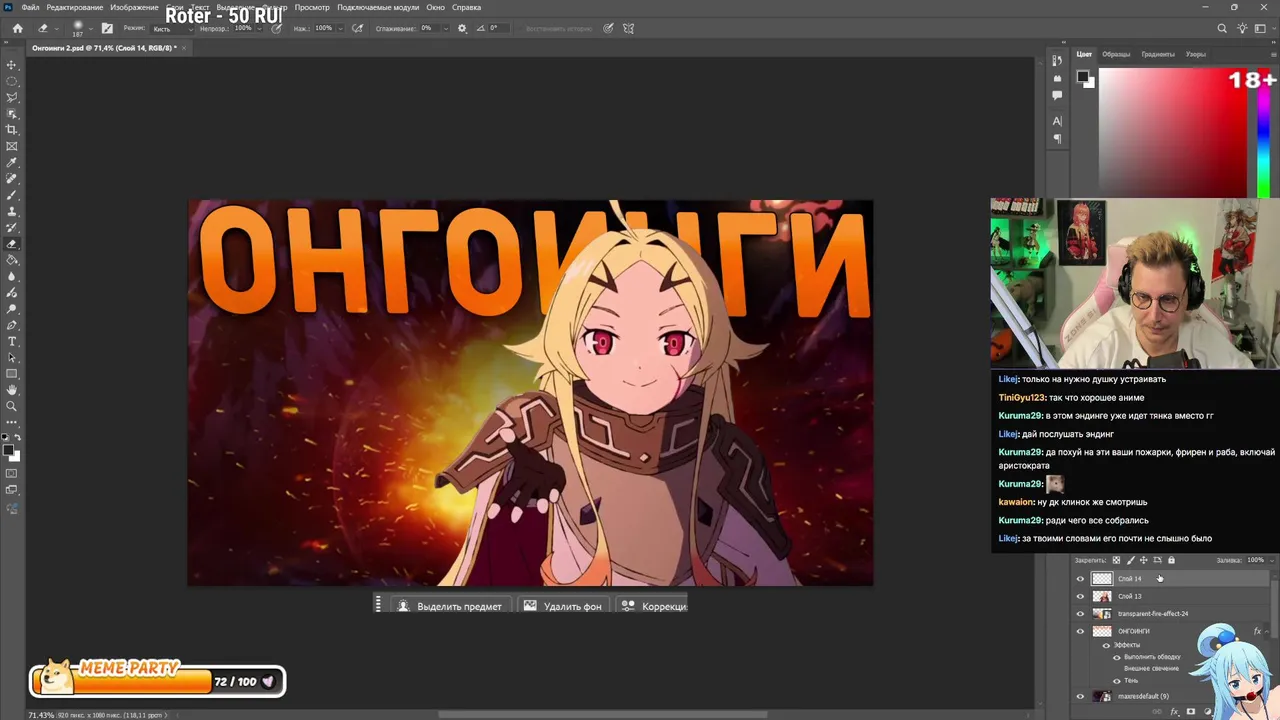This screenshot has height=720, width=1280.
Task: Select the Type tool
Action: coord(12,341)
